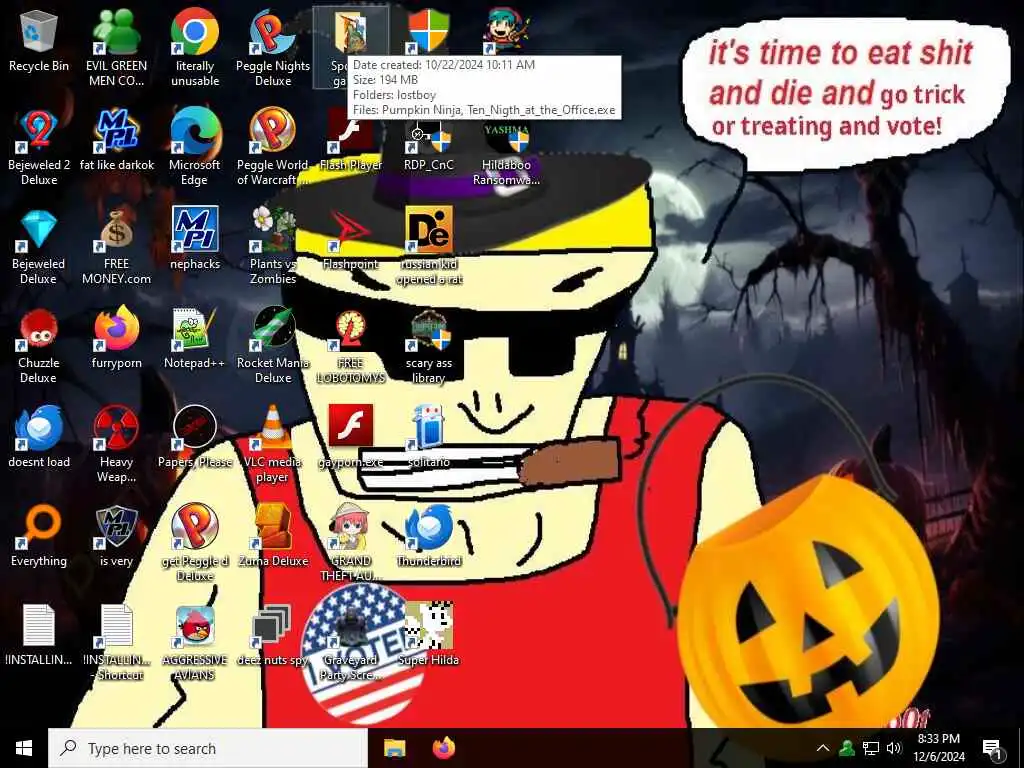Open the Flashpoint shortcut
Image resolution: width=1024 pixels, height=768 pixels.
click(x=351, y=239)
